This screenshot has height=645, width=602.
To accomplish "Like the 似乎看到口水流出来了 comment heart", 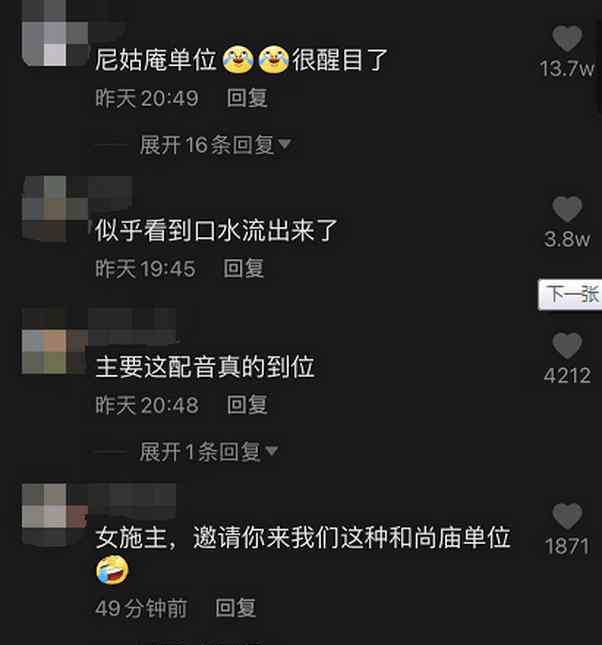I will click(x=567, y=209).
